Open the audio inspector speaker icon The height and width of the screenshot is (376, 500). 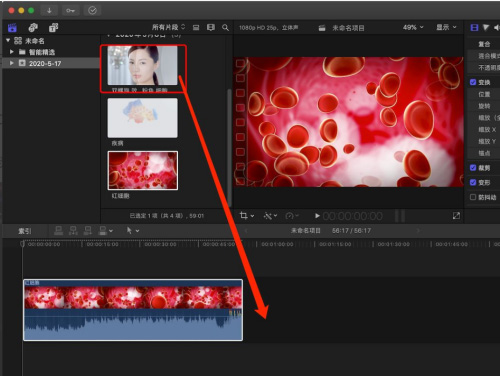coord(497,28)
